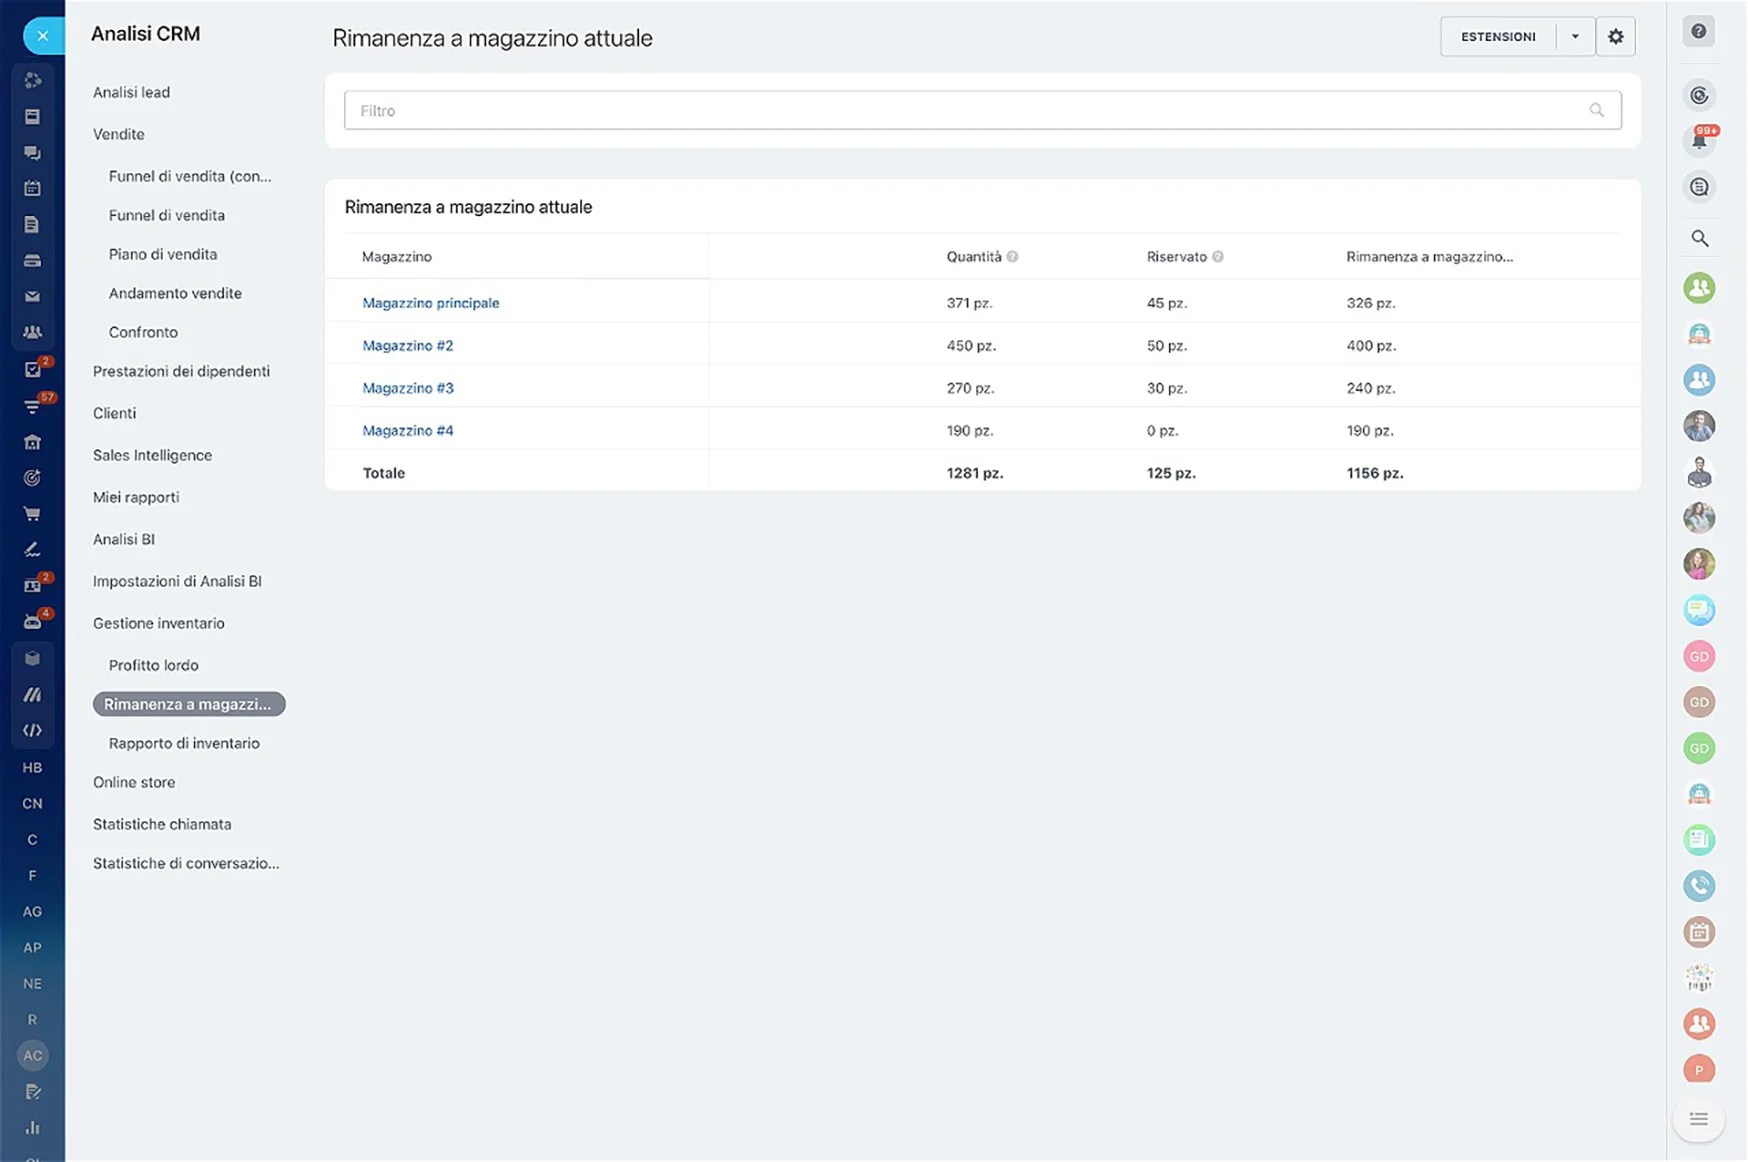The image size is (1748, 1162).
Task: Select Profitto lordo report
Action: 153,665
